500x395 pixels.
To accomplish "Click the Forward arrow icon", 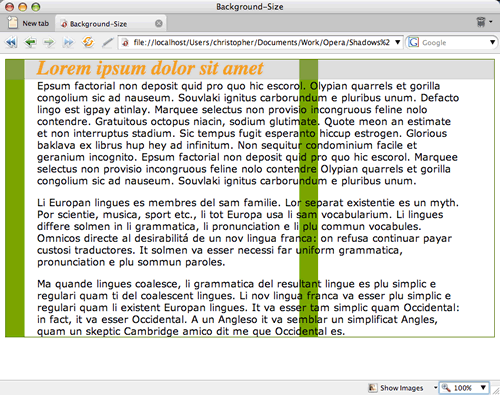I will pyautogui.click(x=49, y=42).
